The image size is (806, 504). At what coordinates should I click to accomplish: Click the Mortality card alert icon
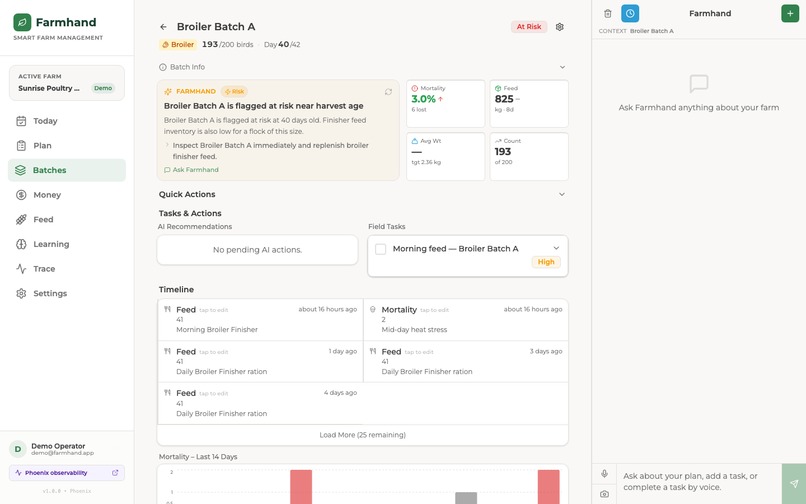tap(415, 88)
